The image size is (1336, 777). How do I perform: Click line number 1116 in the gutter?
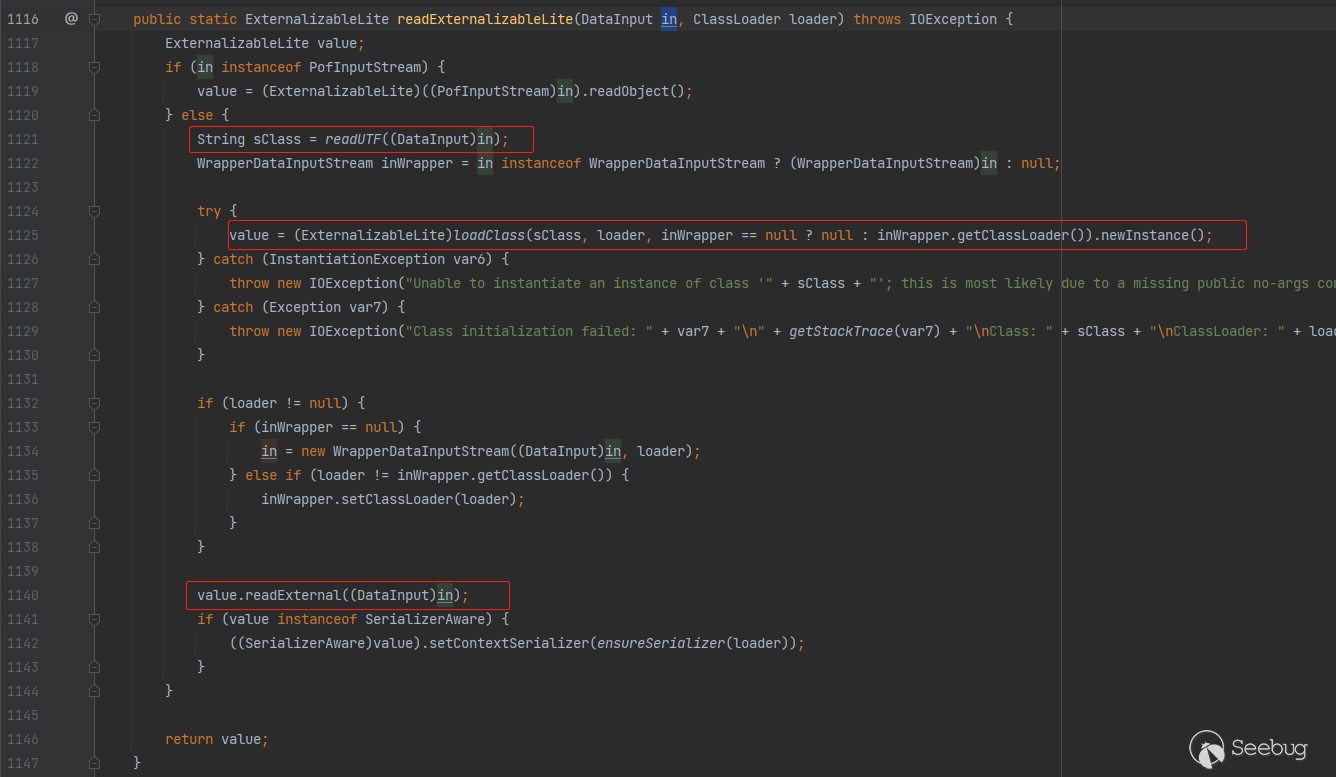(22, 19)
